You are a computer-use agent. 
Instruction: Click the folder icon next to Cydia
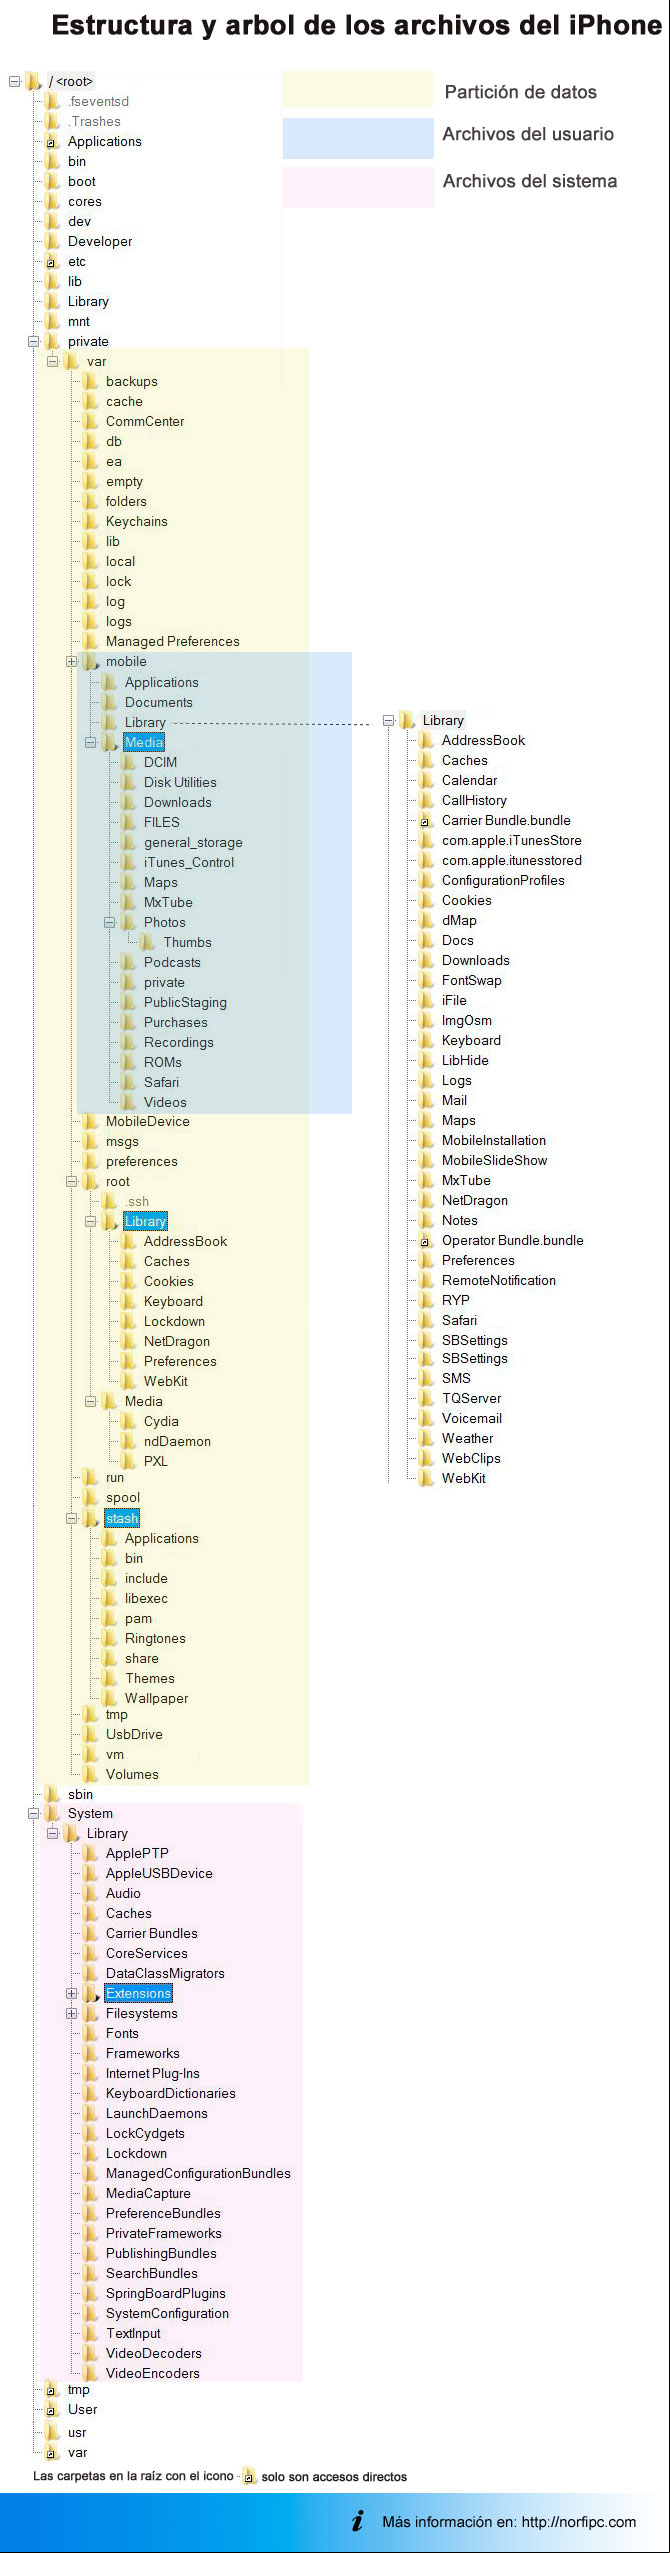coord(128,1421)
